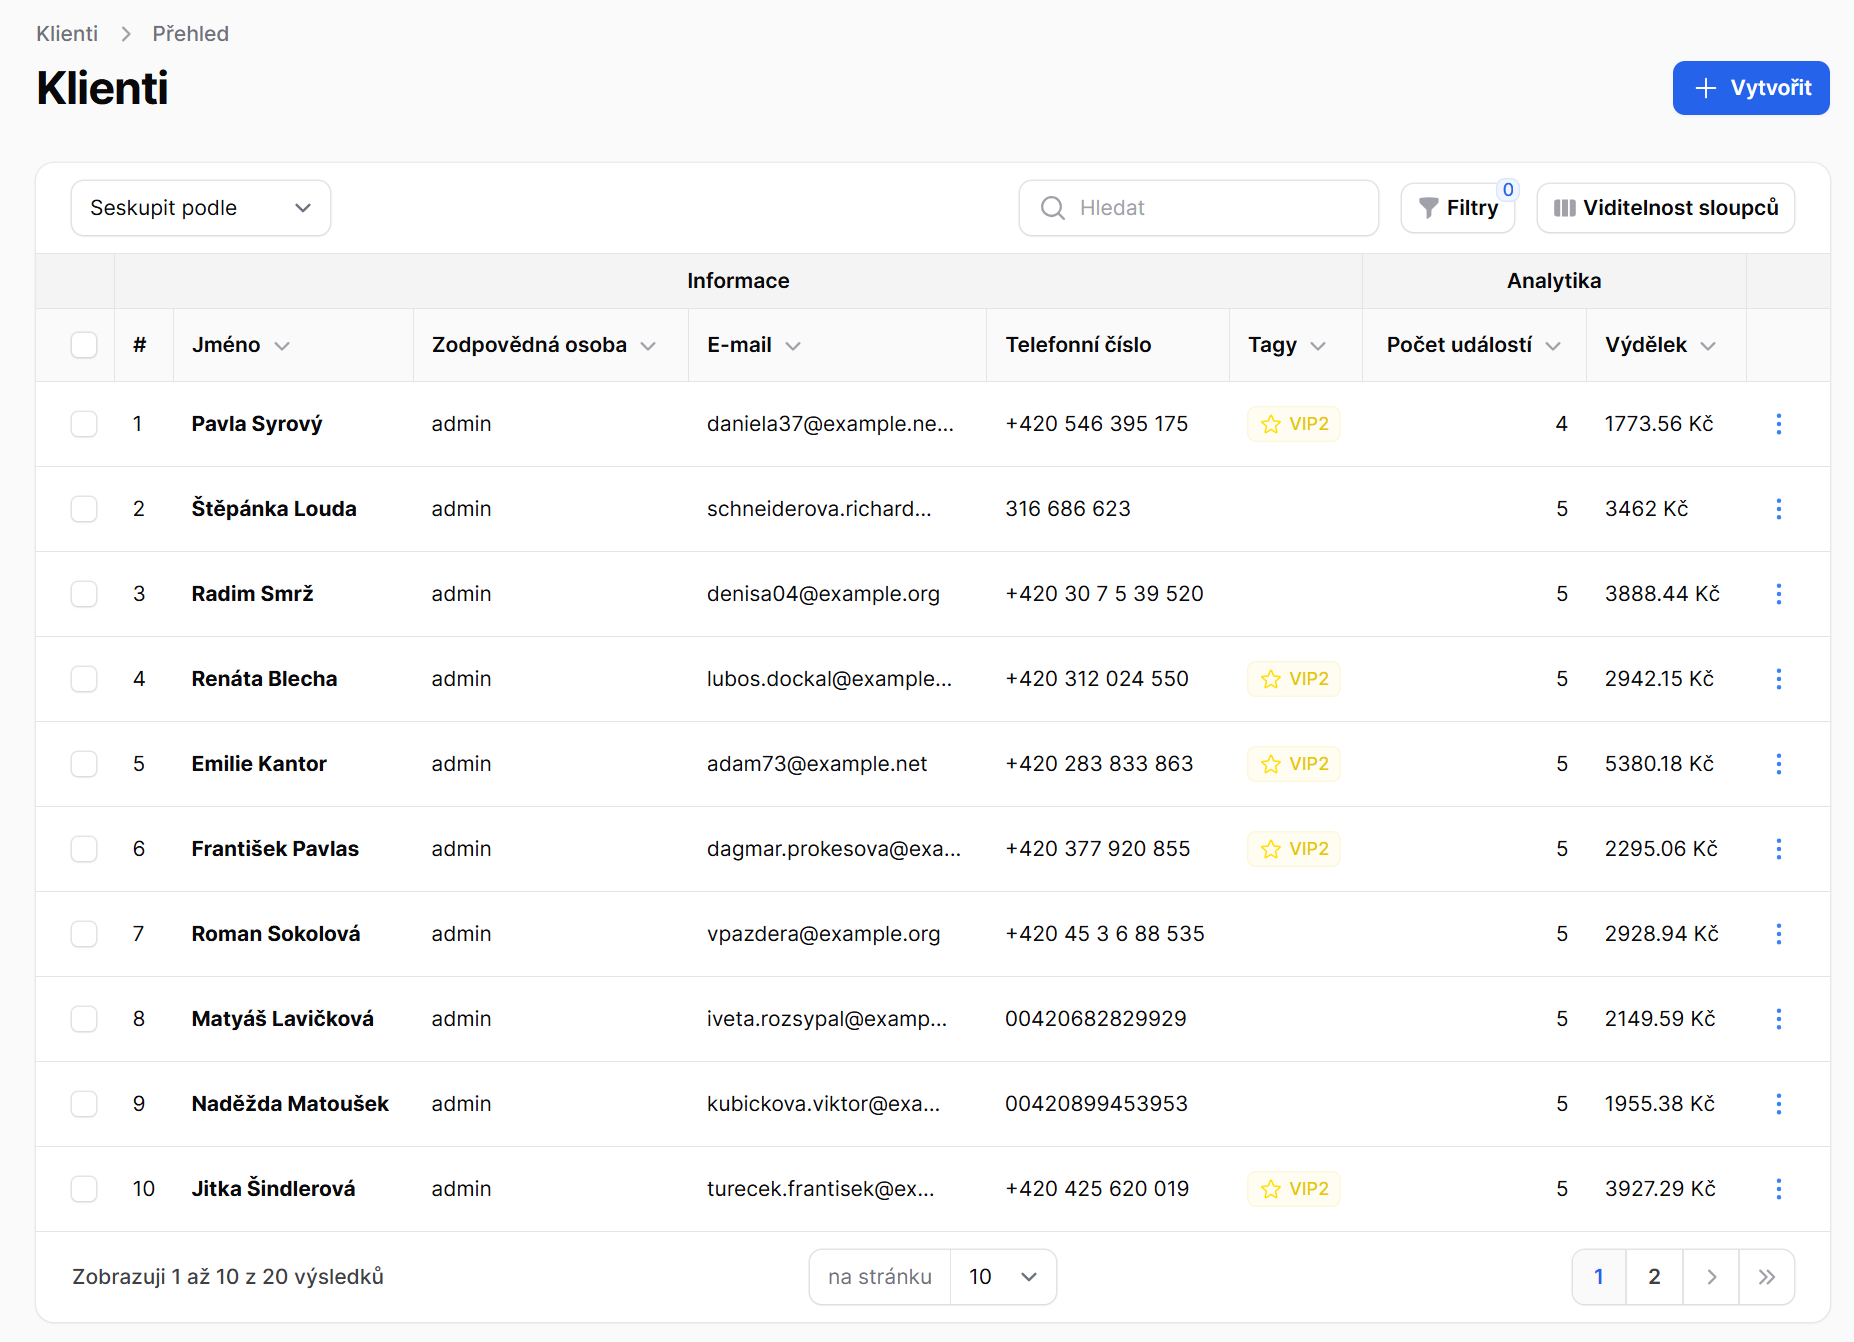Click the Analytika column group header
The width and height of the screenshot is (1854, 1342).
click(x=1554, y=281)
